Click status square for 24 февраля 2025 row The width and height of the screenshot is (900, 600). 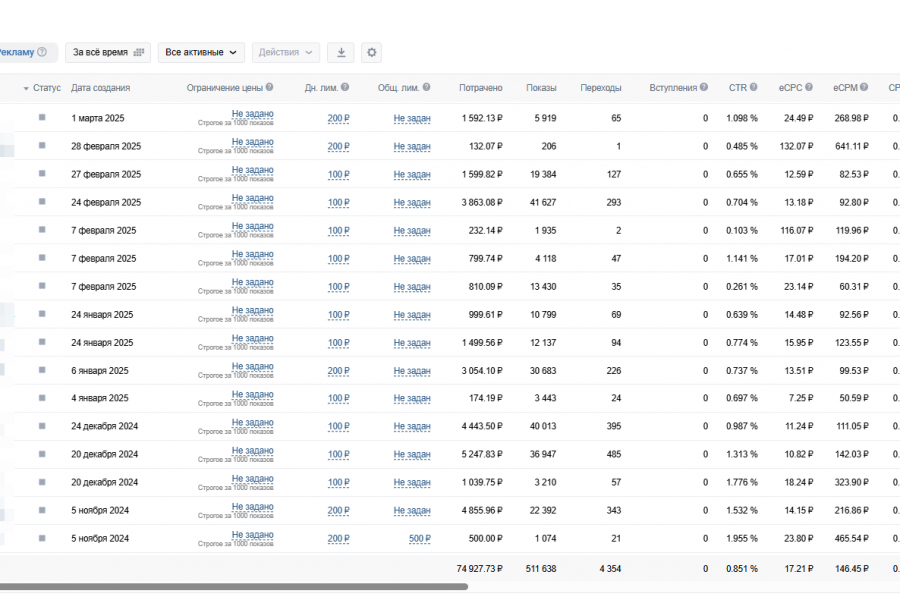42,202
